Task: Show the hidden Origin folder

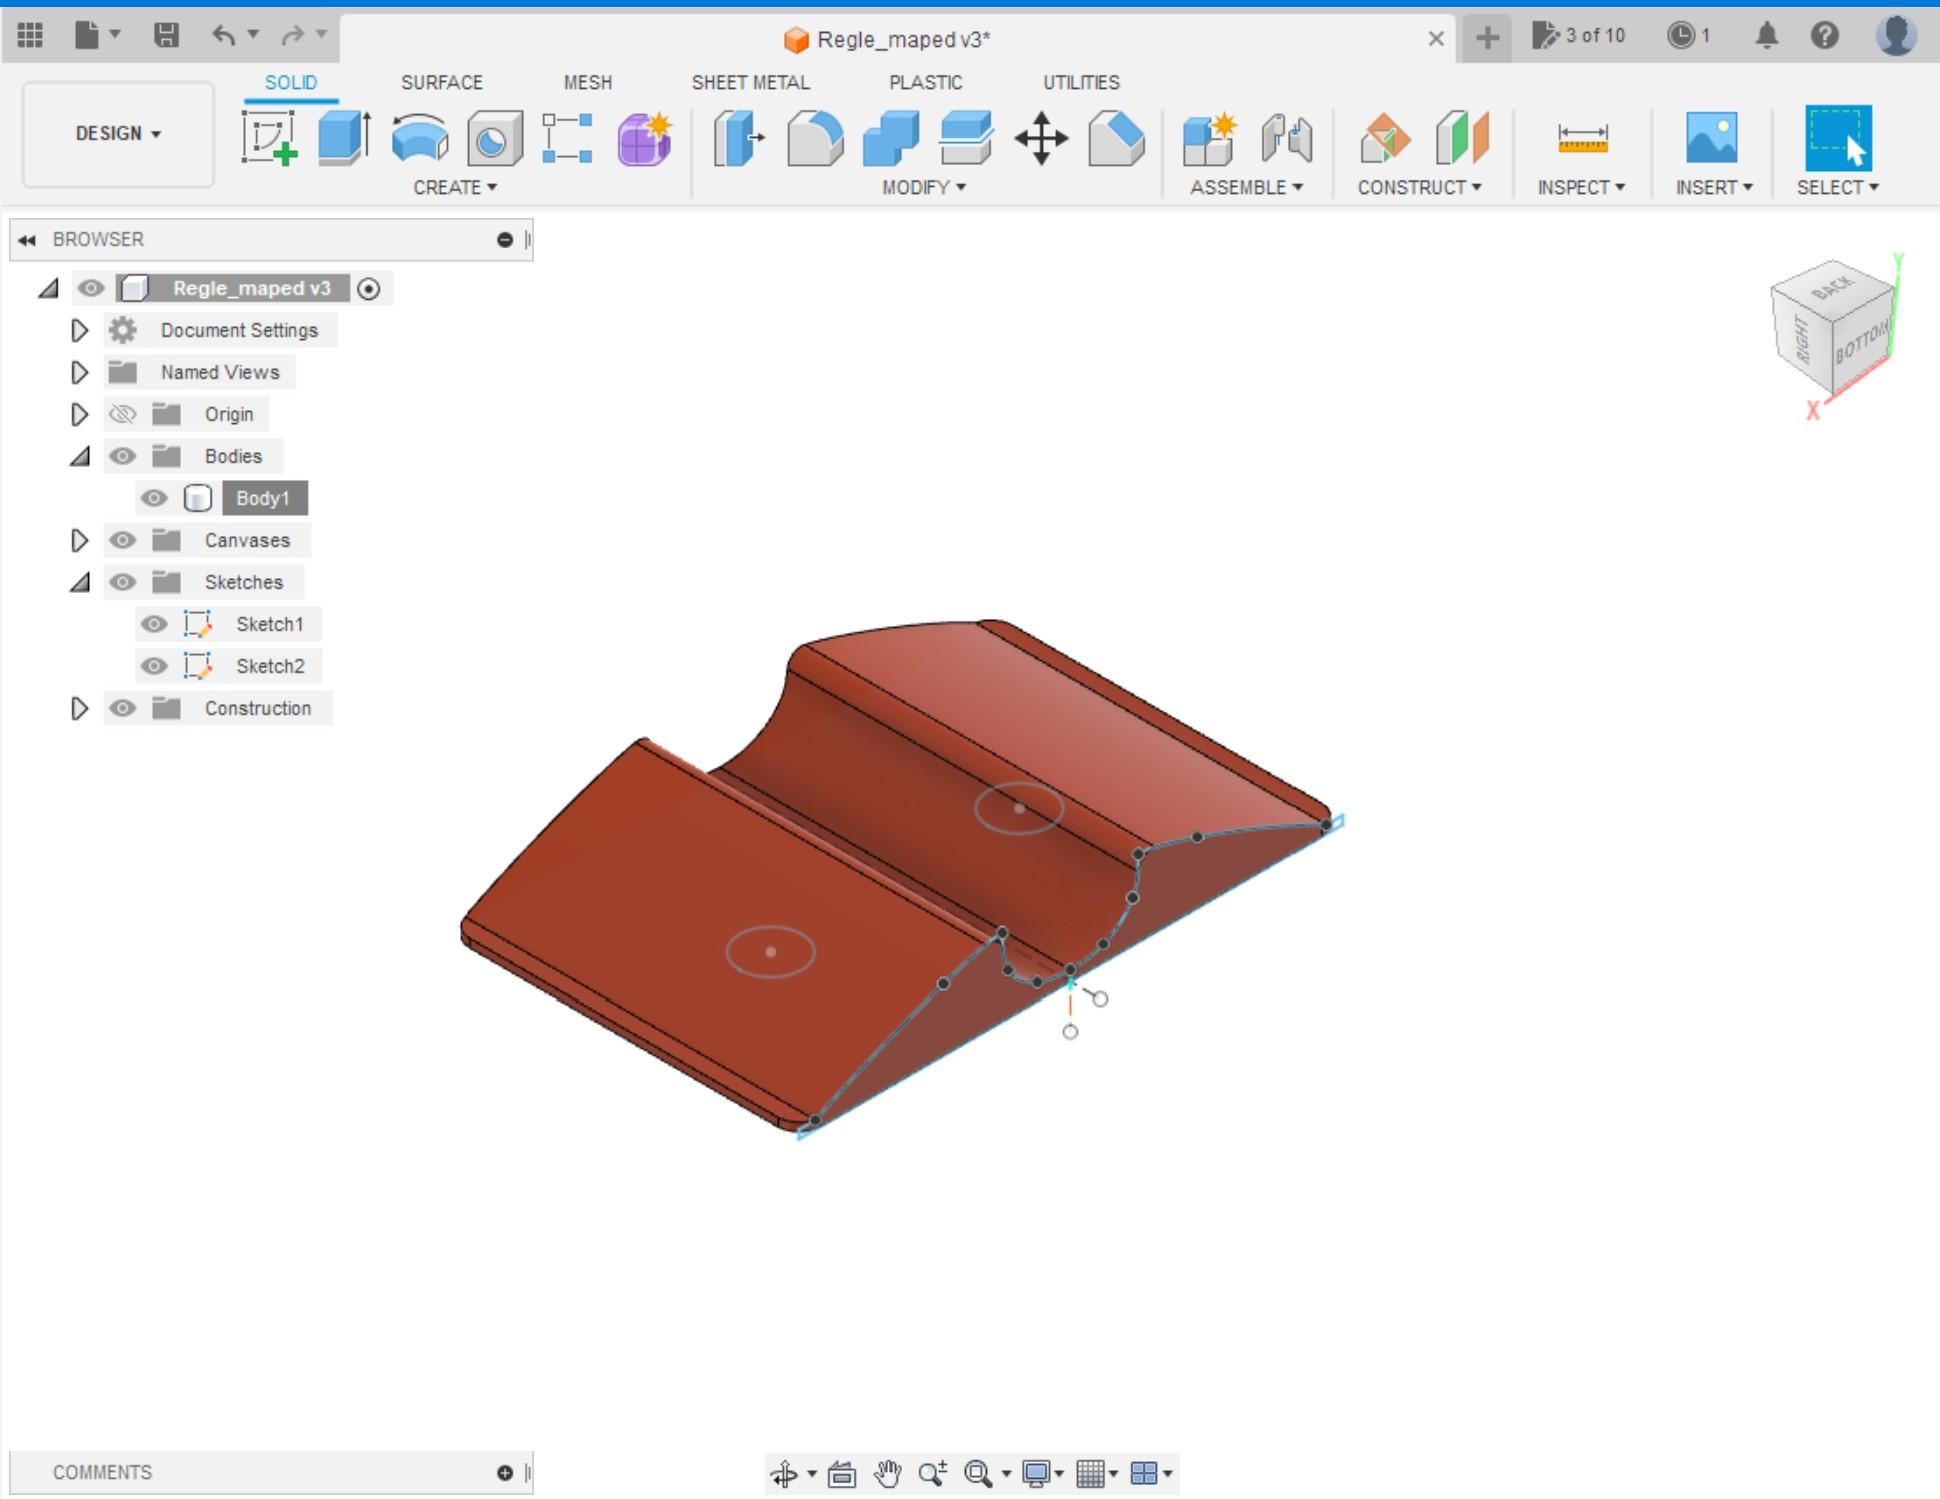Action: click(122, 414)
